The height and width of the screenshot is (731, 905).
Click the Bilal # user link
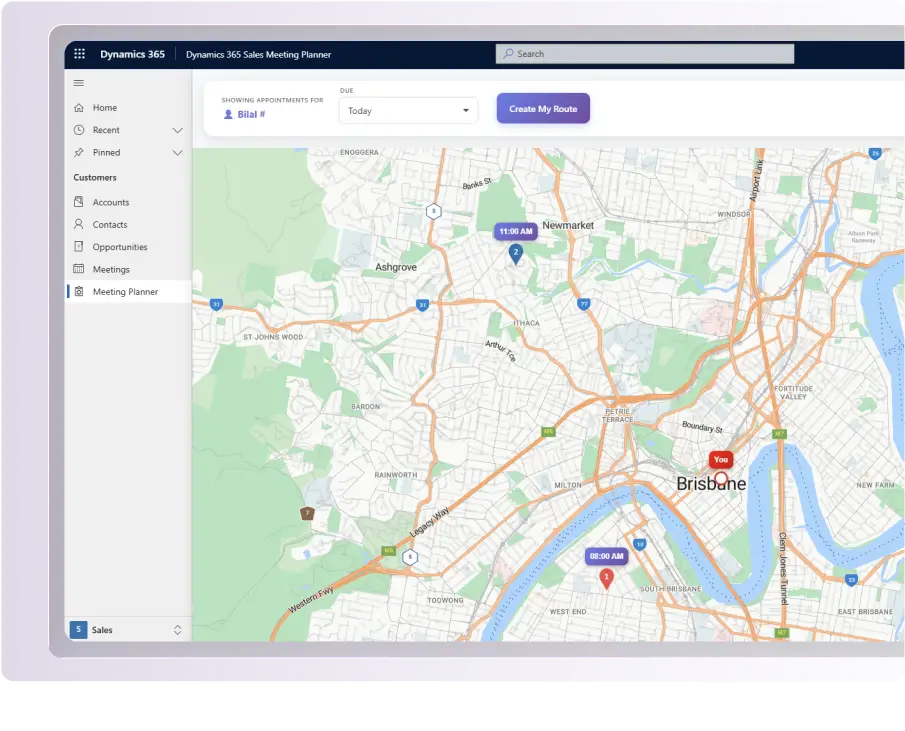251,114
